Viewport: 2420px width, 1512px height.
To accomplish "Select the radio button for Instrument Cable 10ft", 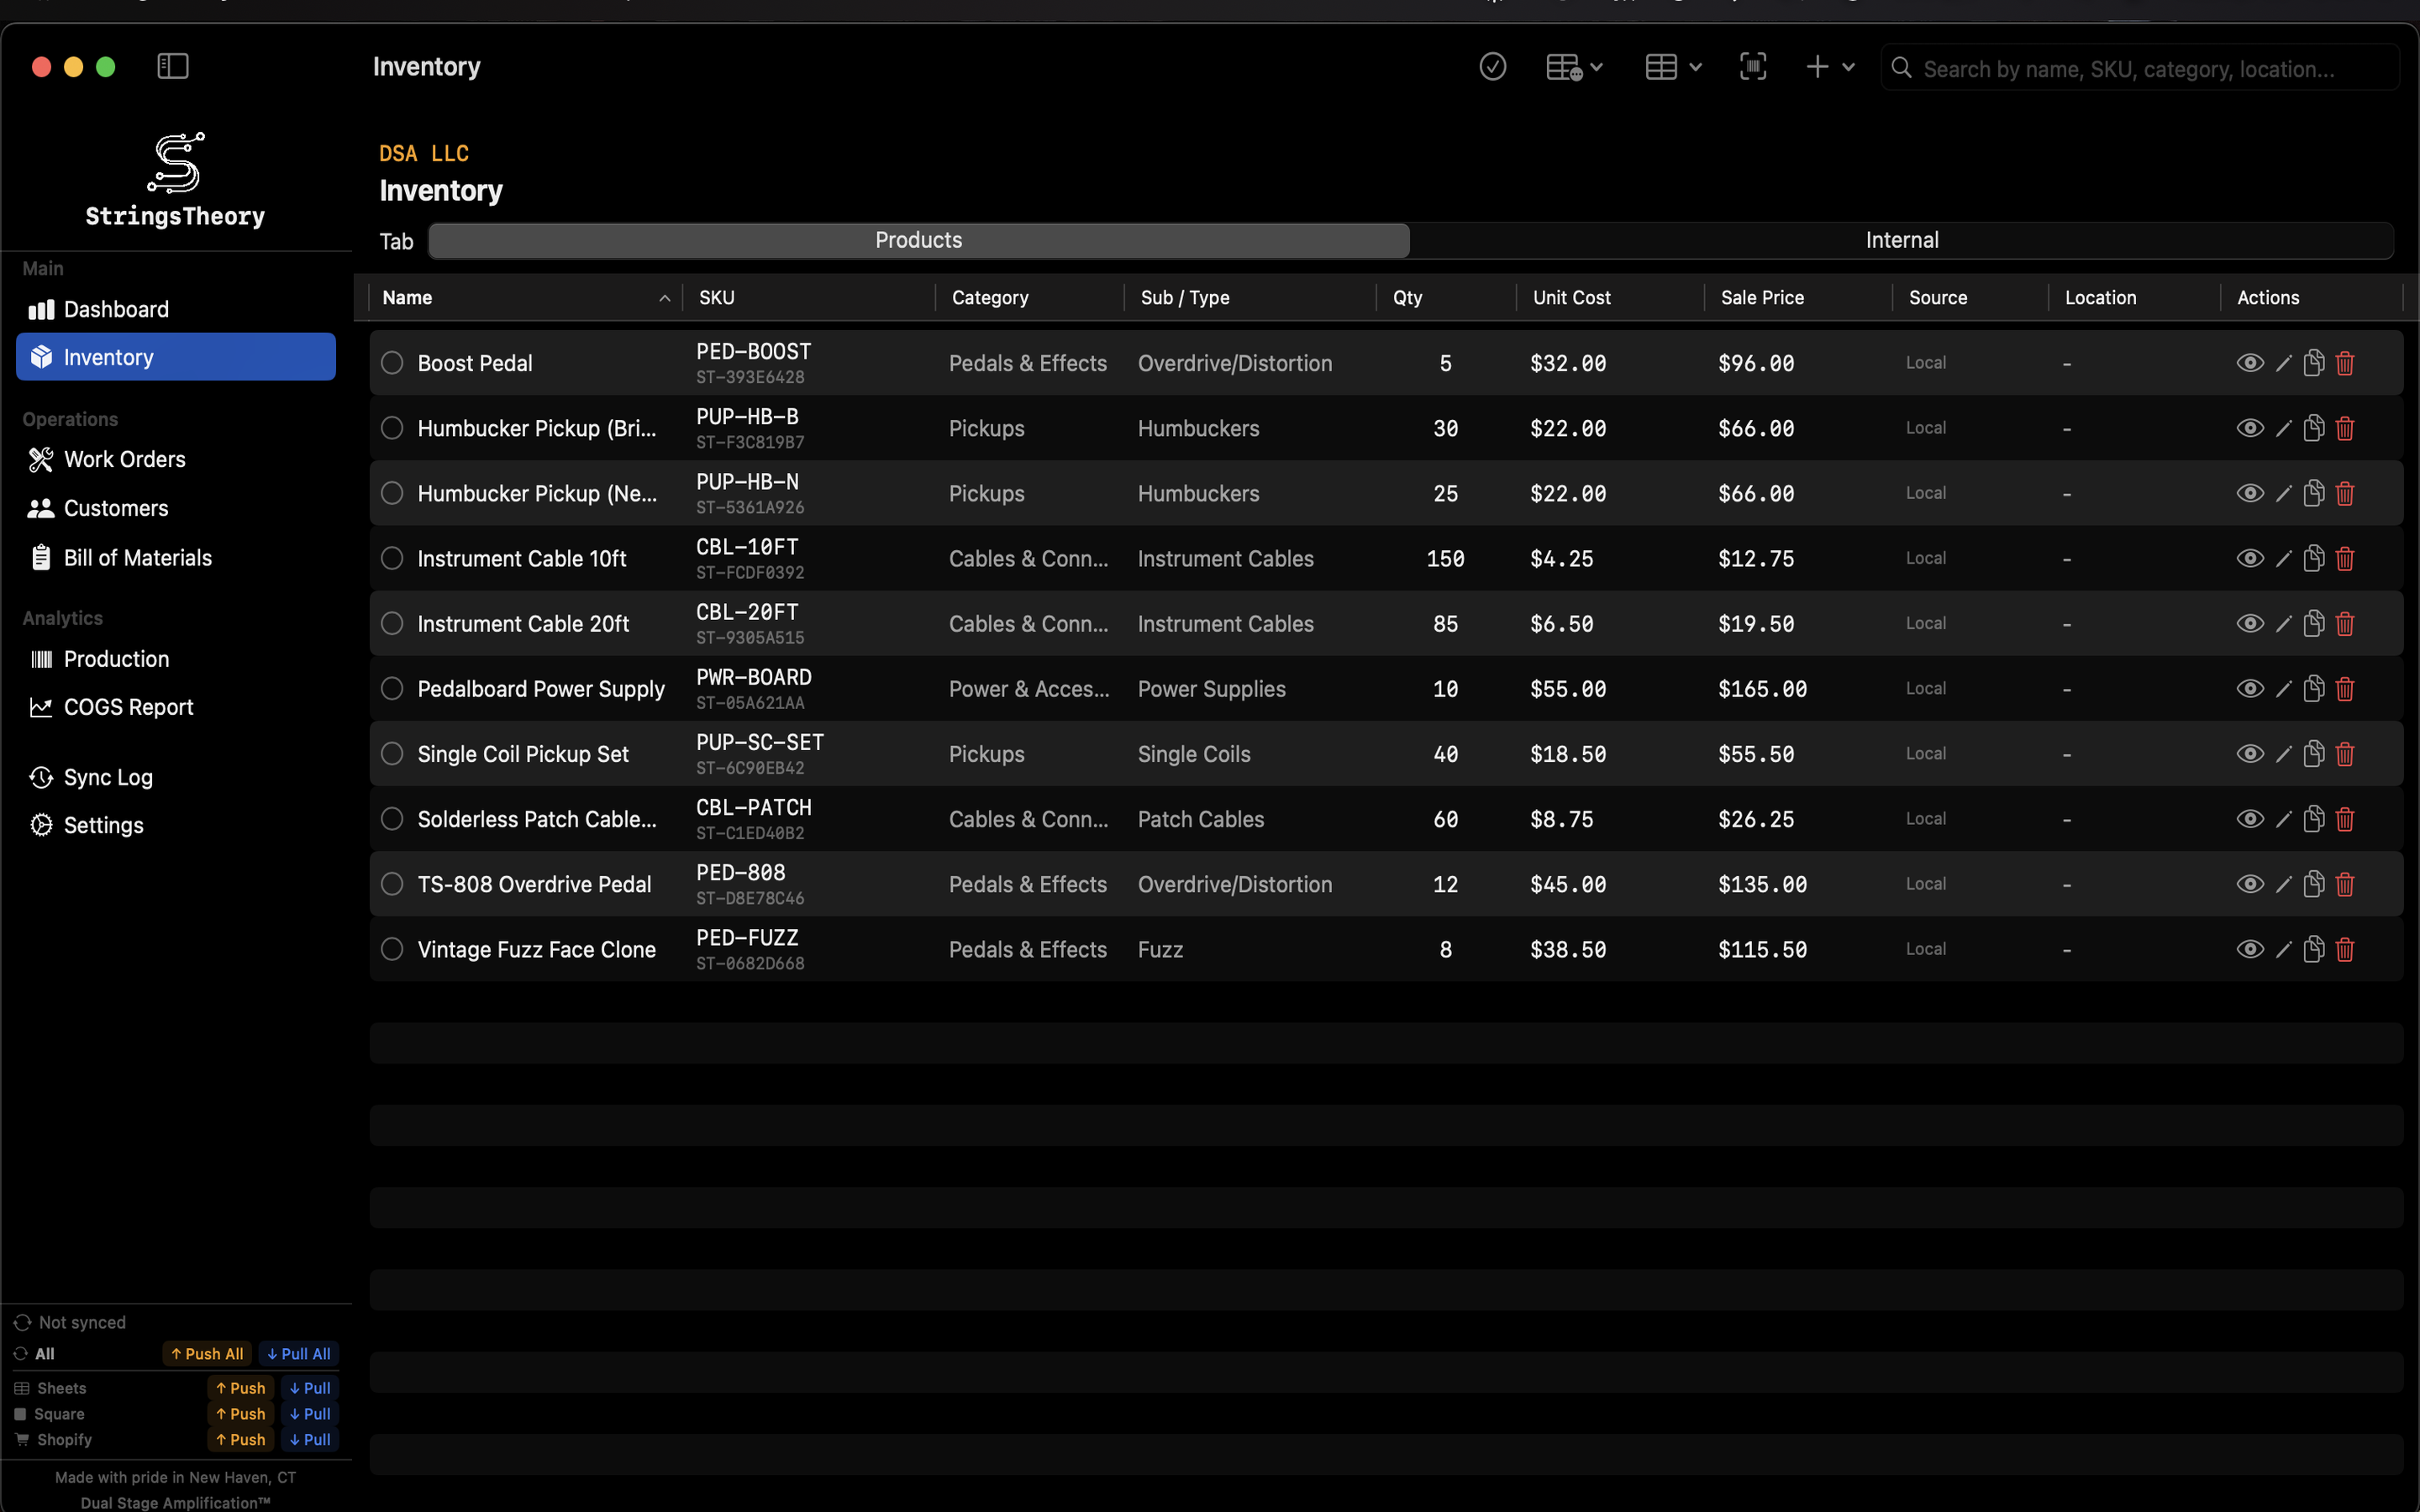I will 392,558.
